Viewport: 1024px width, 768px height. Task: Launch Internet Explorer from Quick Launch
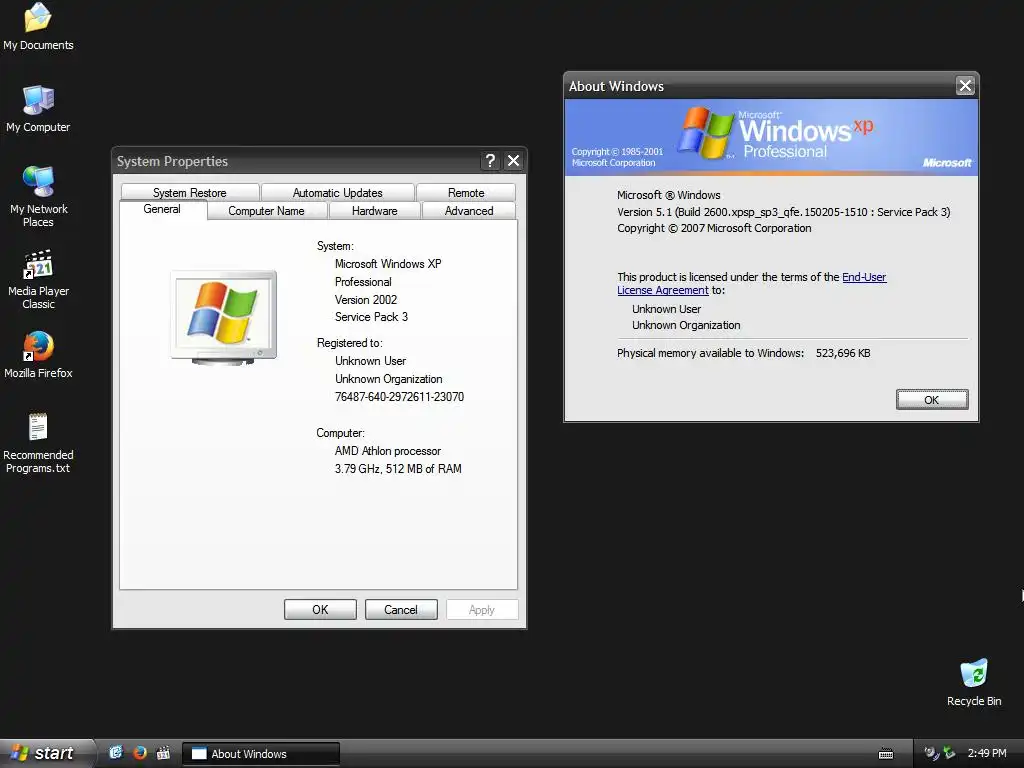point(116,753)
